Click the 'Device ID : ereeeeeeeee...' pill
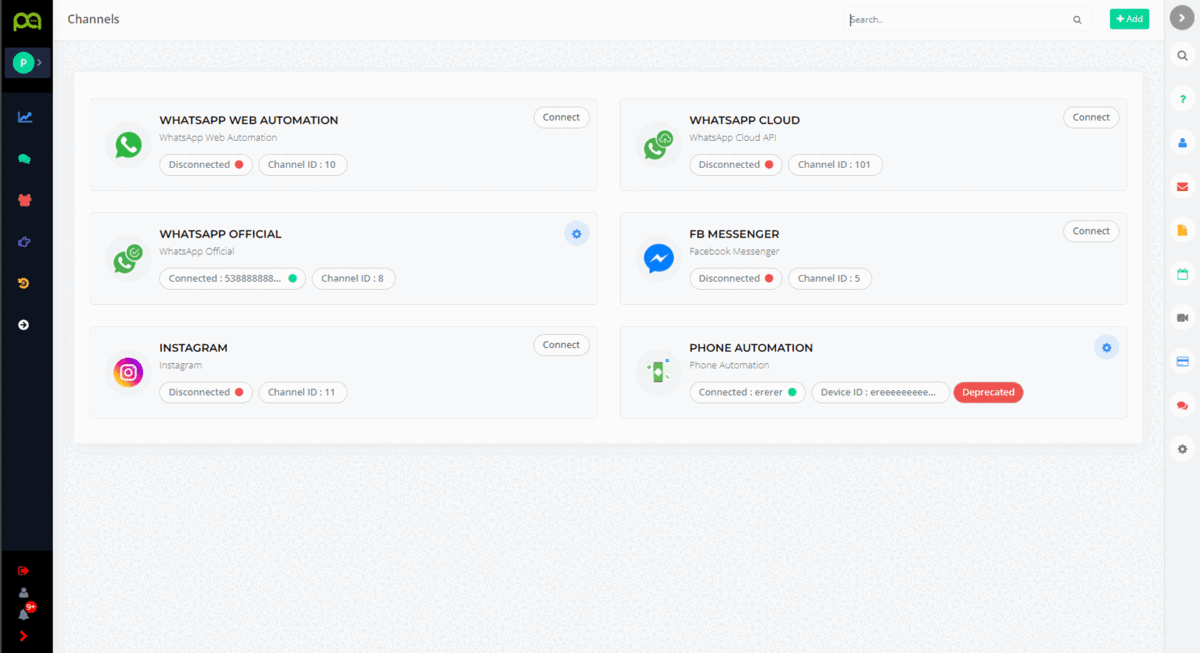The width and height of the screenshot is (1200, 653). click(x=880, y=393)
